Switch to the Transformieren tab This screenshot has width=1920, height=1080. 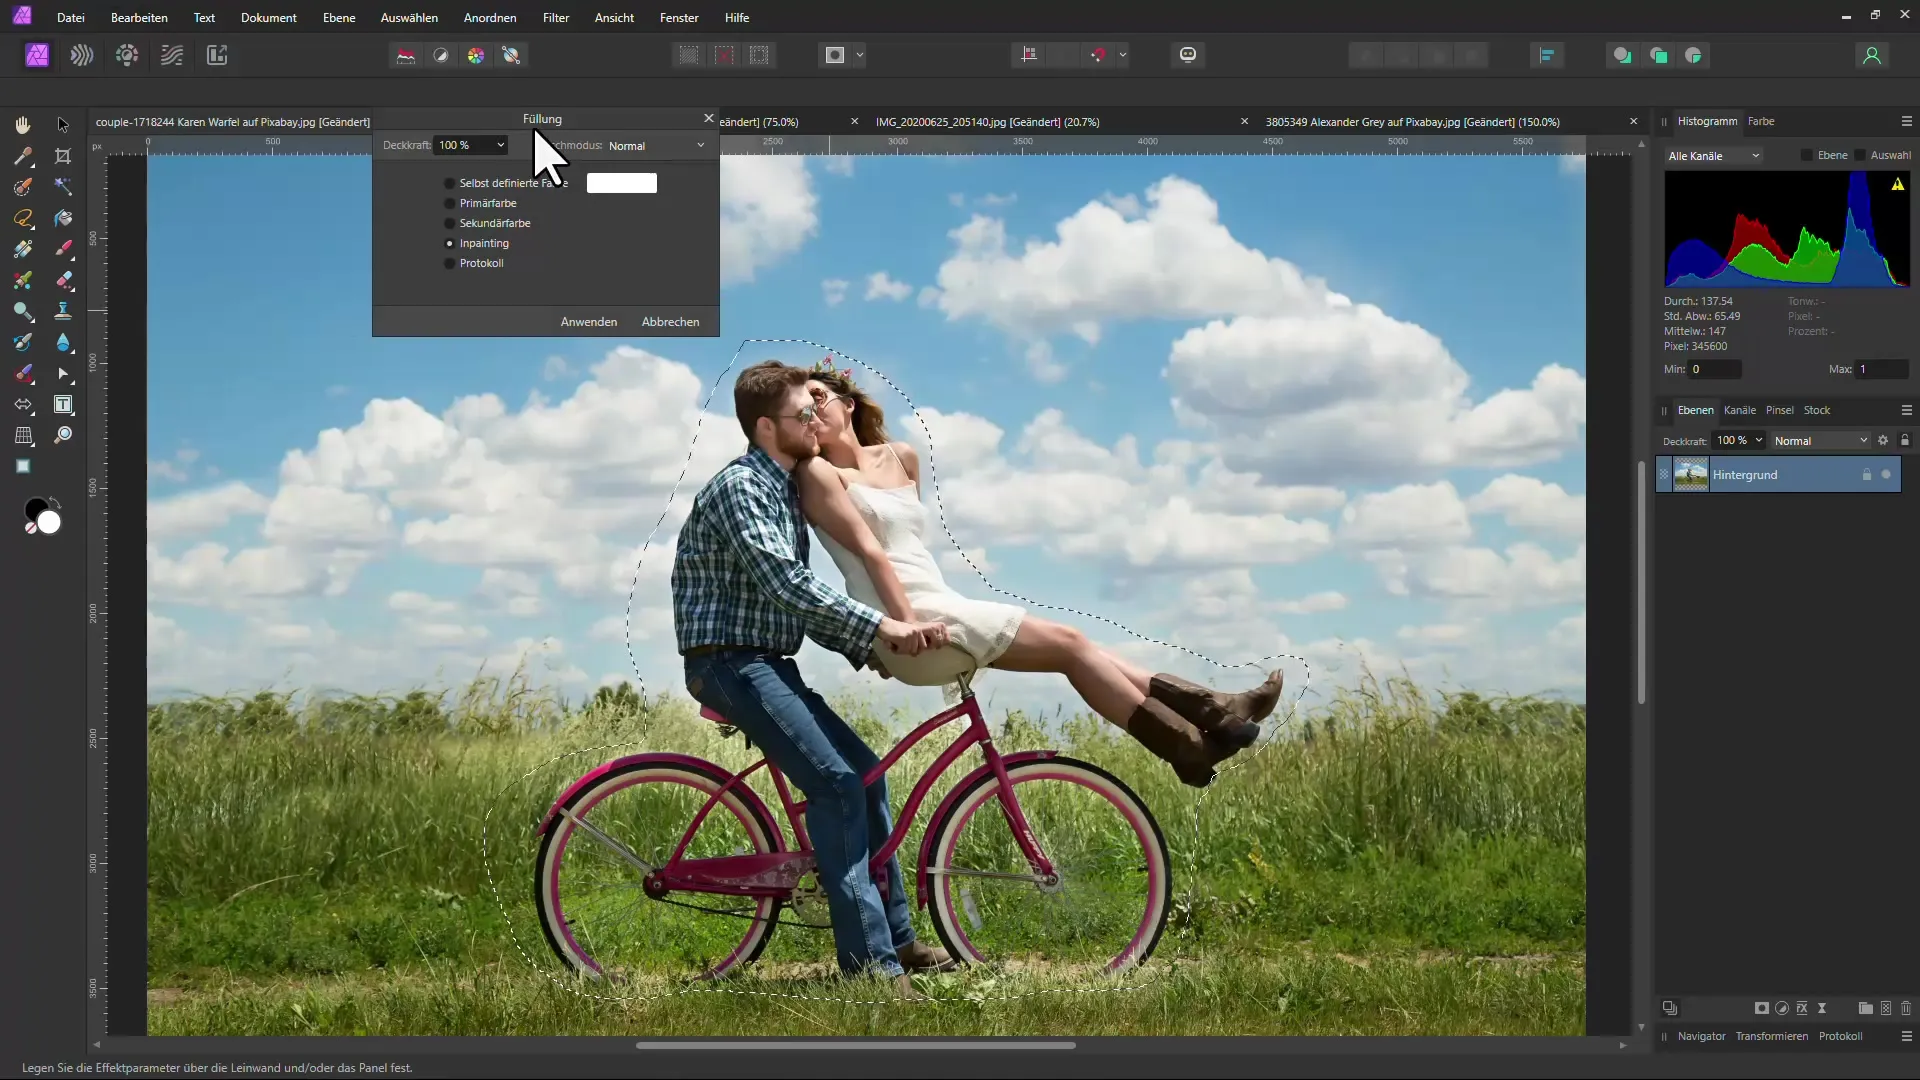[x=1771, y=1036]
